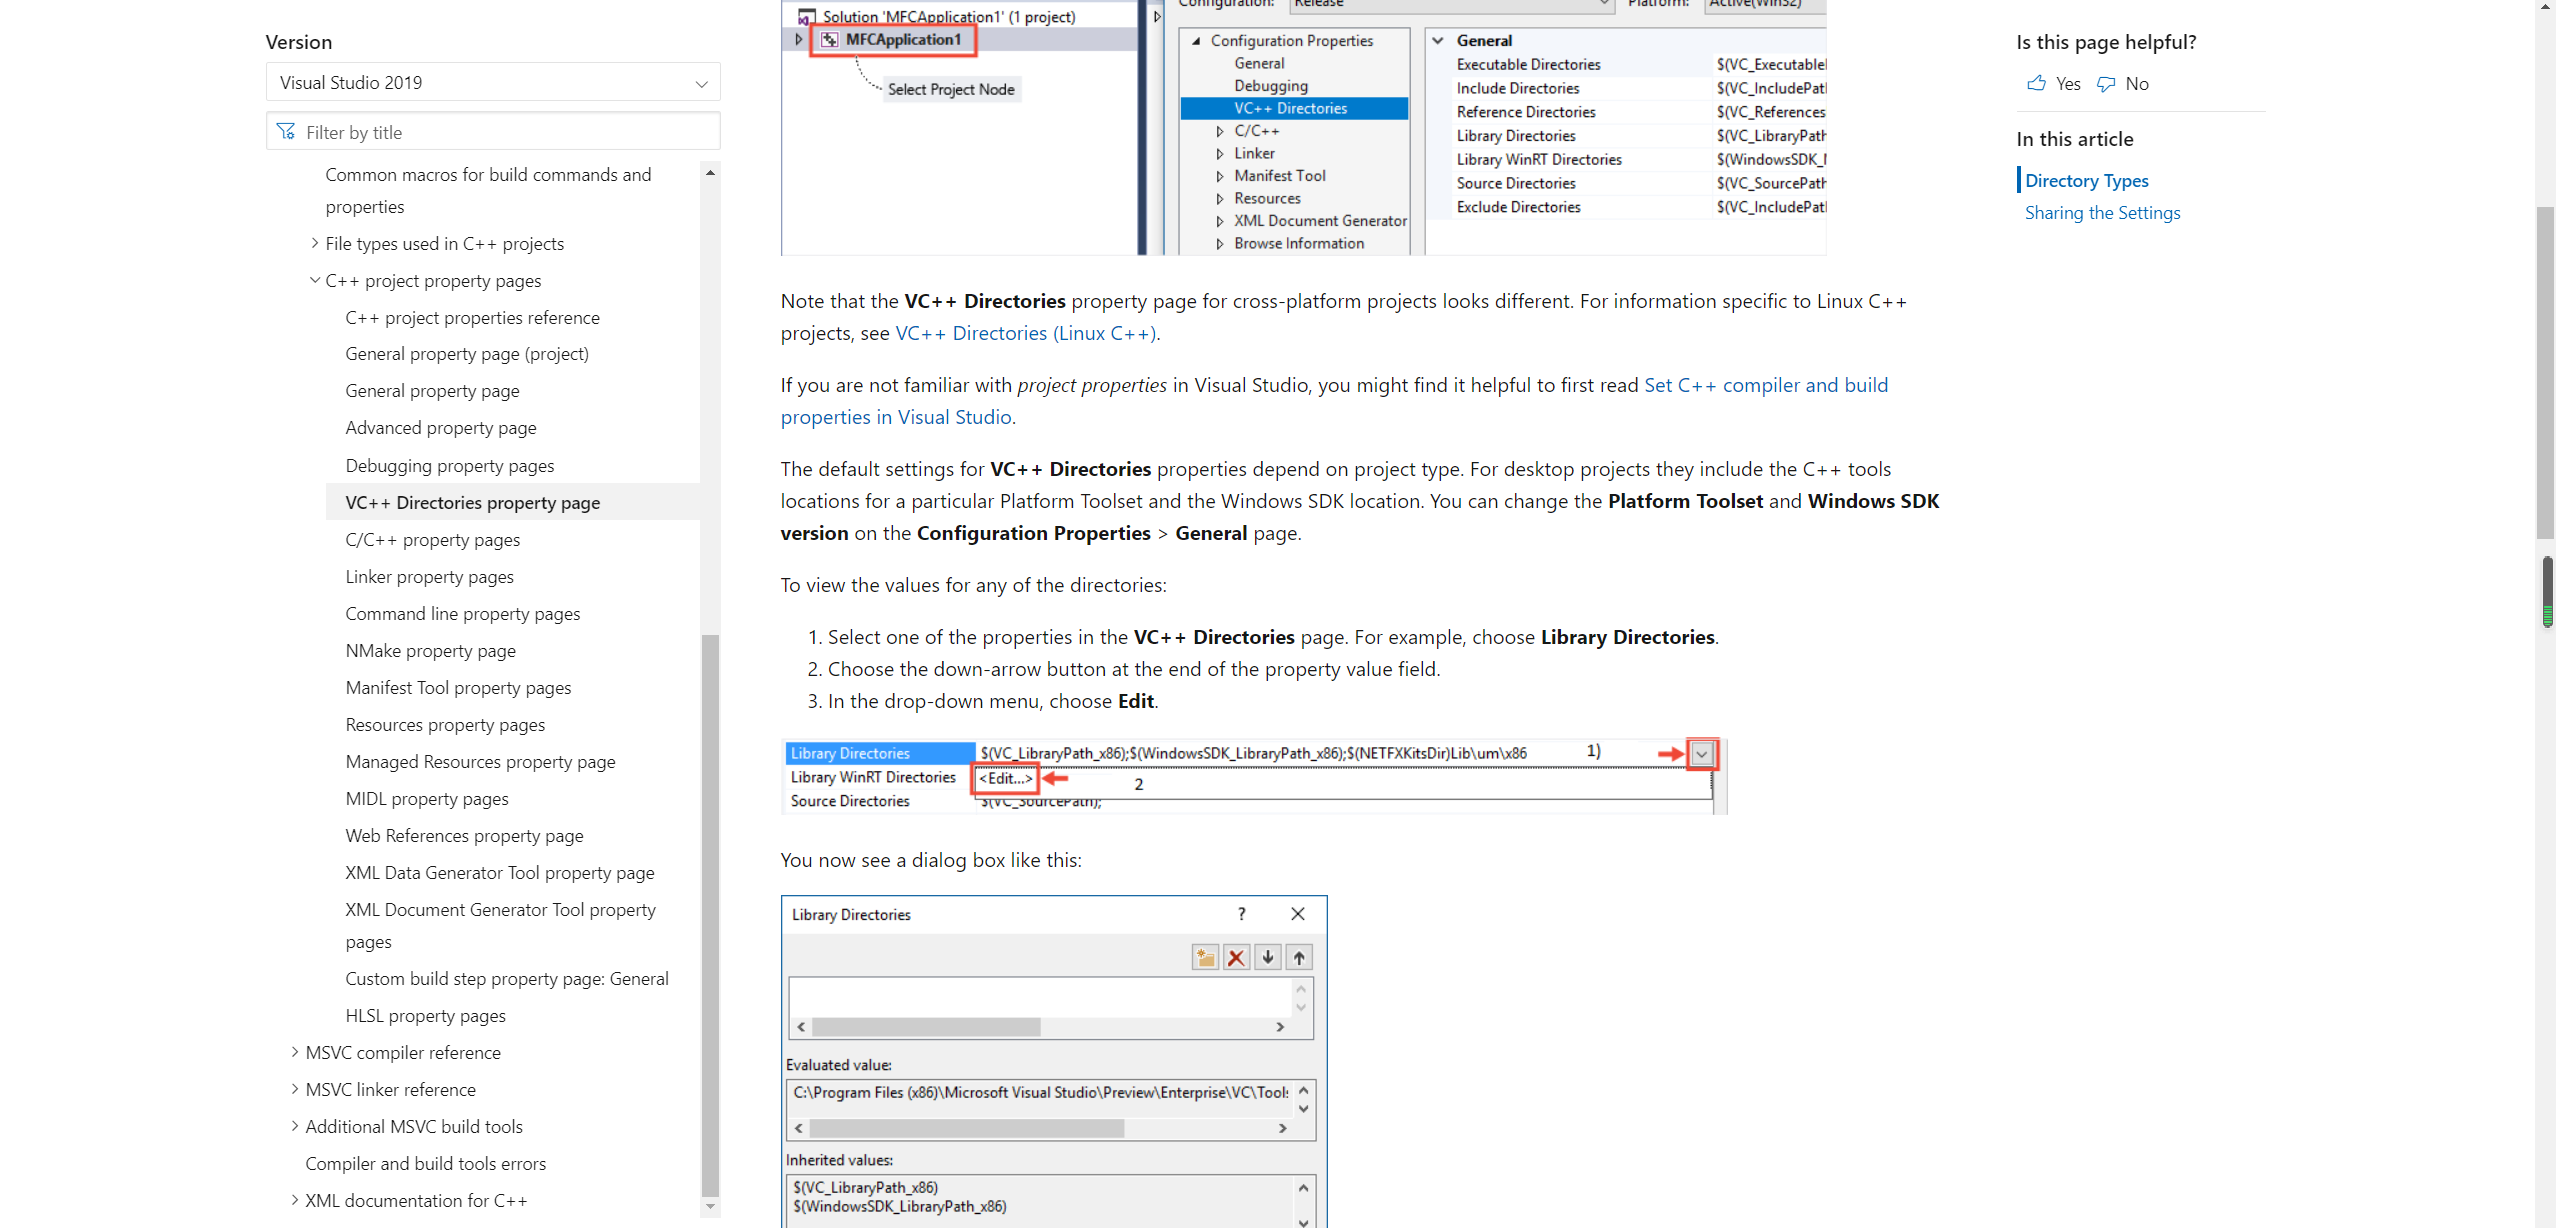Jump to Directory Types section
The height and width of the screenshot is (1228, 2556).
click(x=2086, y=181)
